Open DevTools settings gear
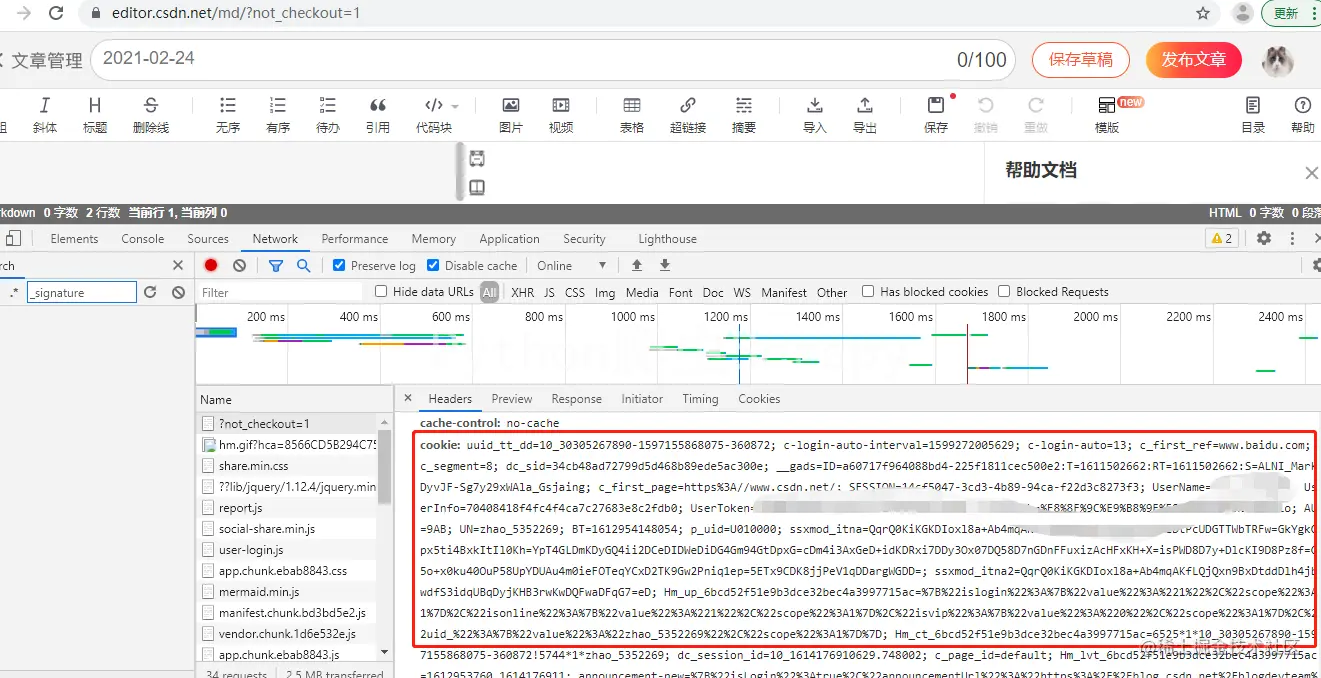Screen dimensions: 1321x678 point(1264,238)
